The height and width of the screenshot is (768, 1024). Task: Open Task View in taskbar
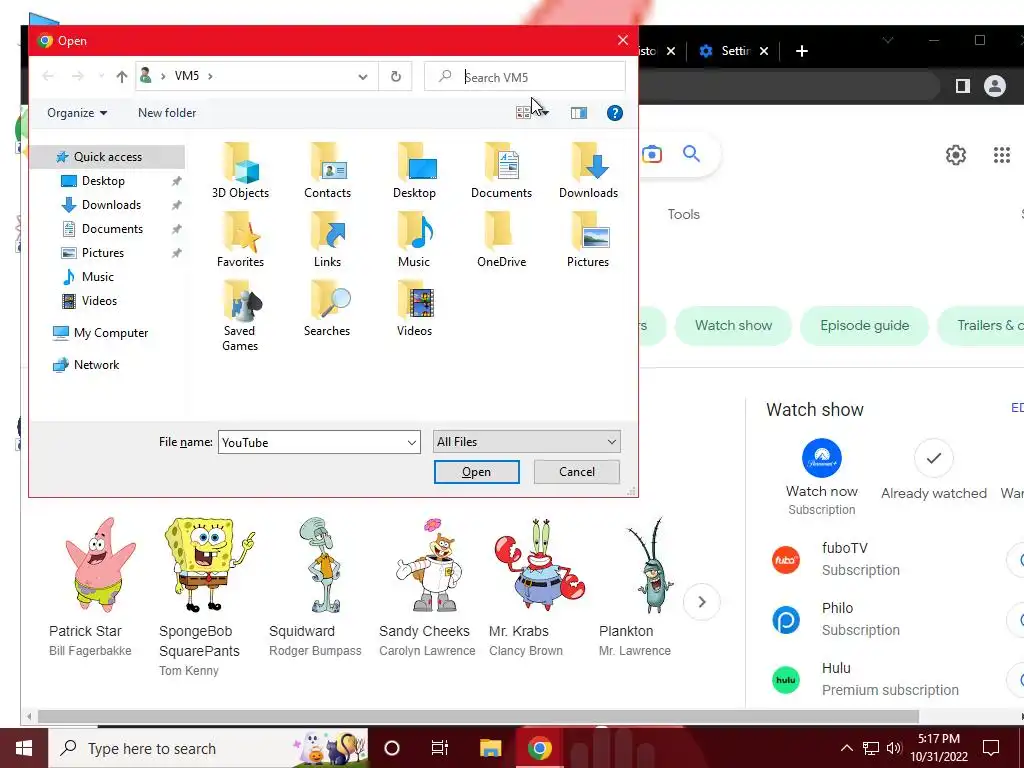440,748
